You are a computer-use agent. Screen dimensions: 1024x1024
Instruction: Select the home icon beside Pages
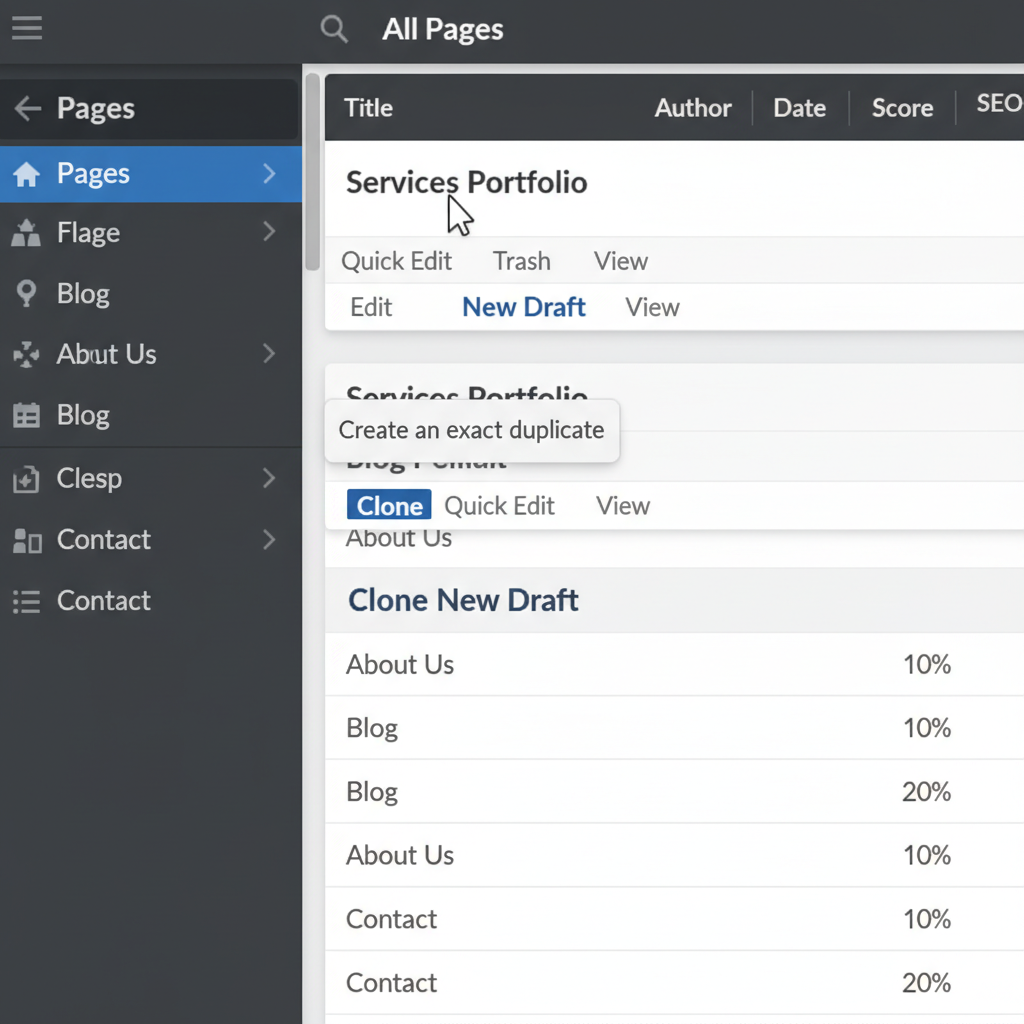point(27,173)
